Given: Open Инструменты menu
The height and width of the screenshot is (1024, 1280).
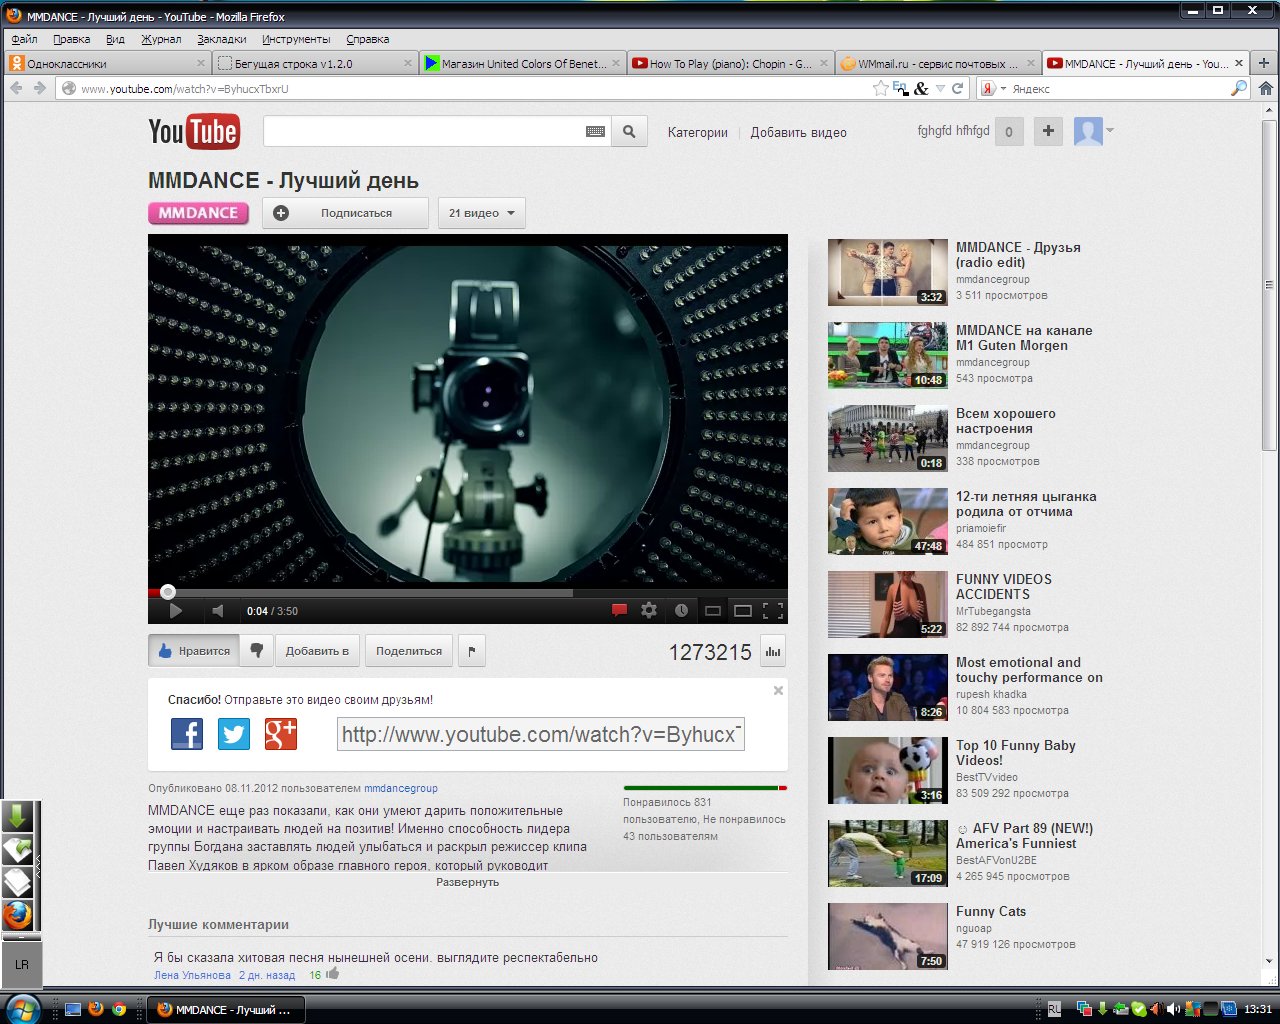Looking at the screenshot, I should tap(296, 39).
